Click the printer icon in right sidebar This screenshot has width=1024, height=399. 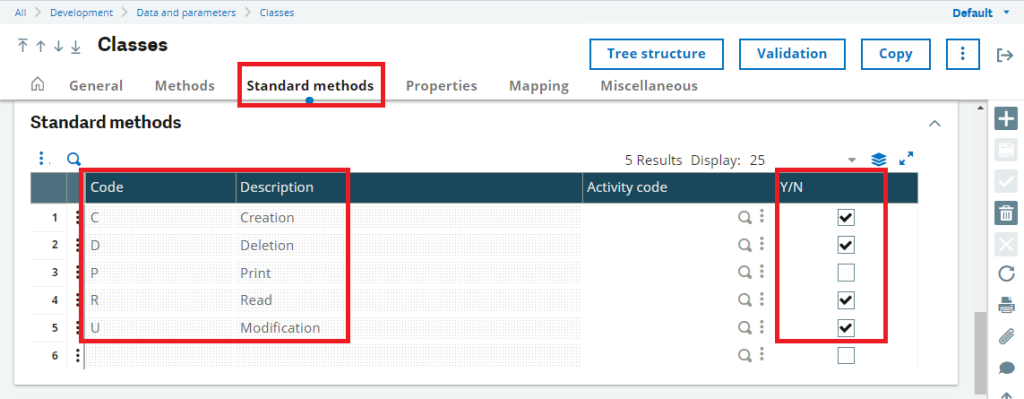[x=1006, y=305]
